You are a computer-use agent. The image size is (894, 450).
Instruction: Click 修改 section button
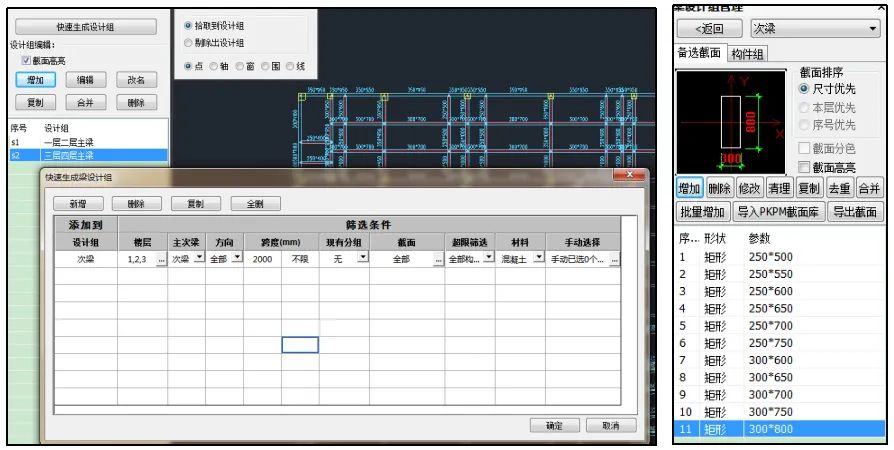pos(749,188)
